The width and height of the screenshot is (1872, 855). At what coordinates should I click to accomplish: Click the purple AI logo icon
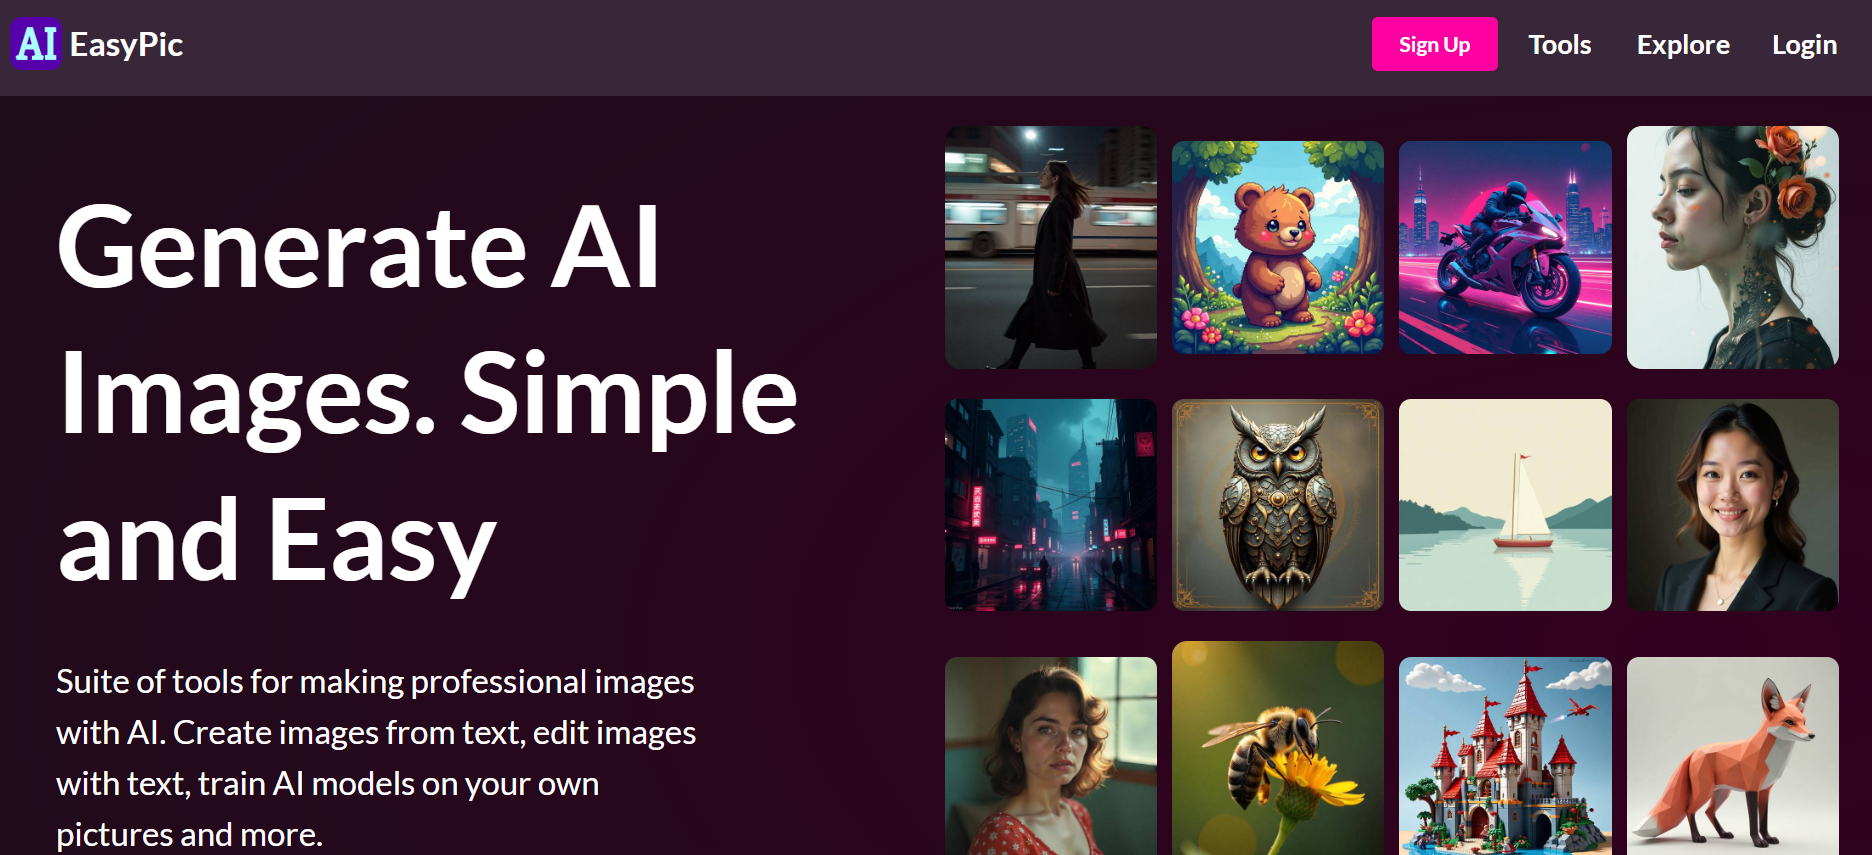click(36, 44)
